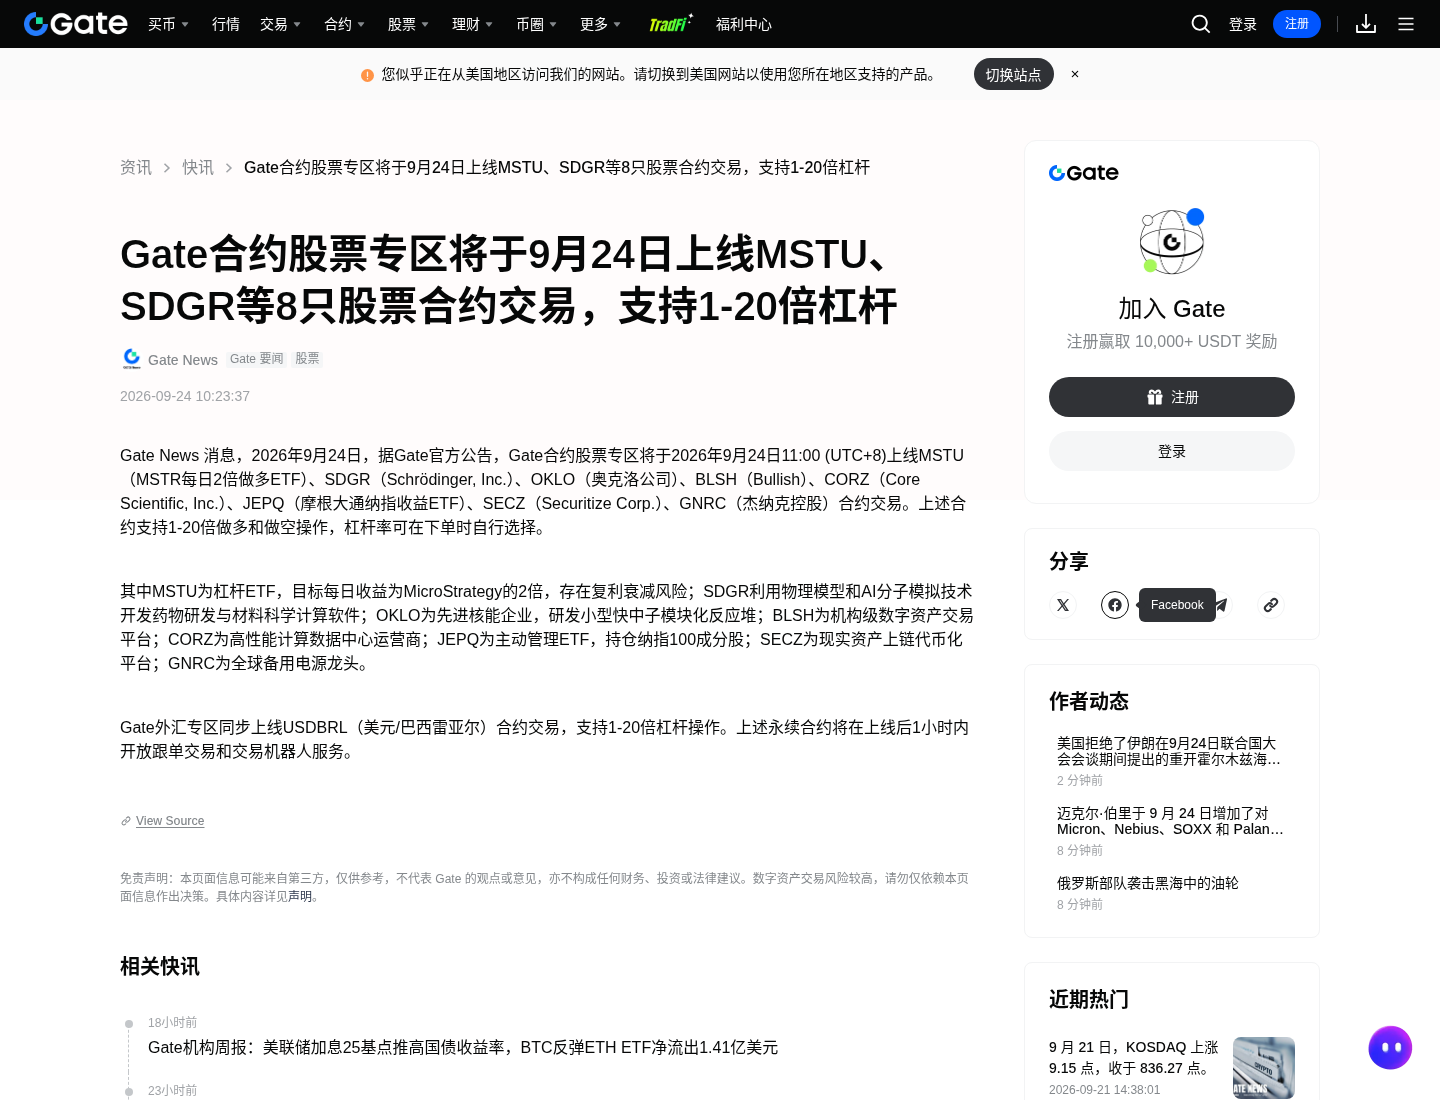Share article on X (Twitter)
Image resolution: width=1440 pixels, height=1100 pixels.
(x=1063, y=605)
